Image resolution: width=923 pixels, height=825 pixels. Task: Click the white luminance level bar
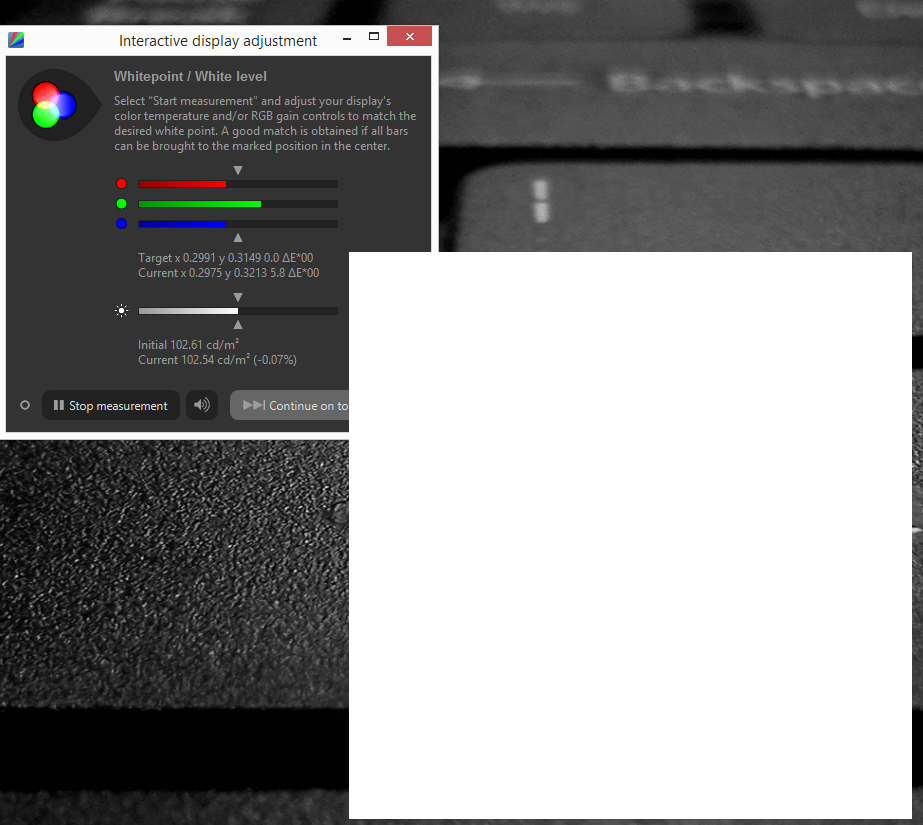point(238,311)
